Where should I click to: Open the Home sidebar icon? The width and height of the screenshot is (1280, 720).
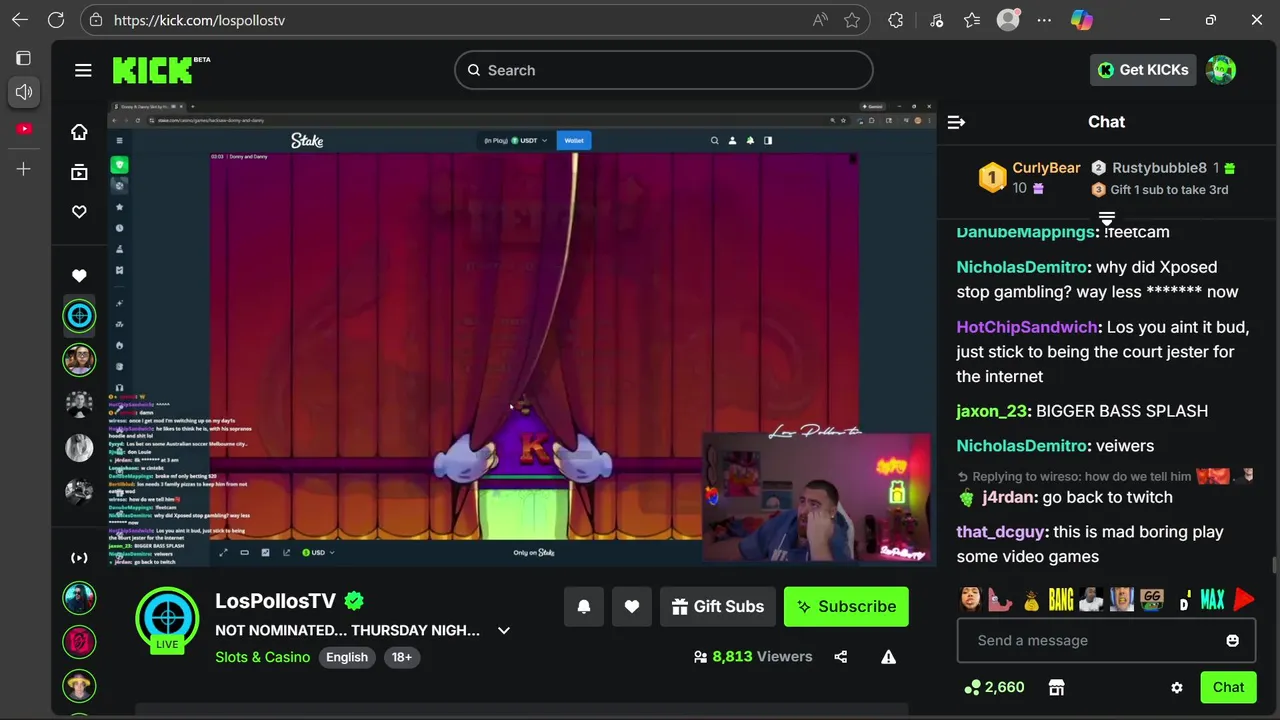click(79, 132)
